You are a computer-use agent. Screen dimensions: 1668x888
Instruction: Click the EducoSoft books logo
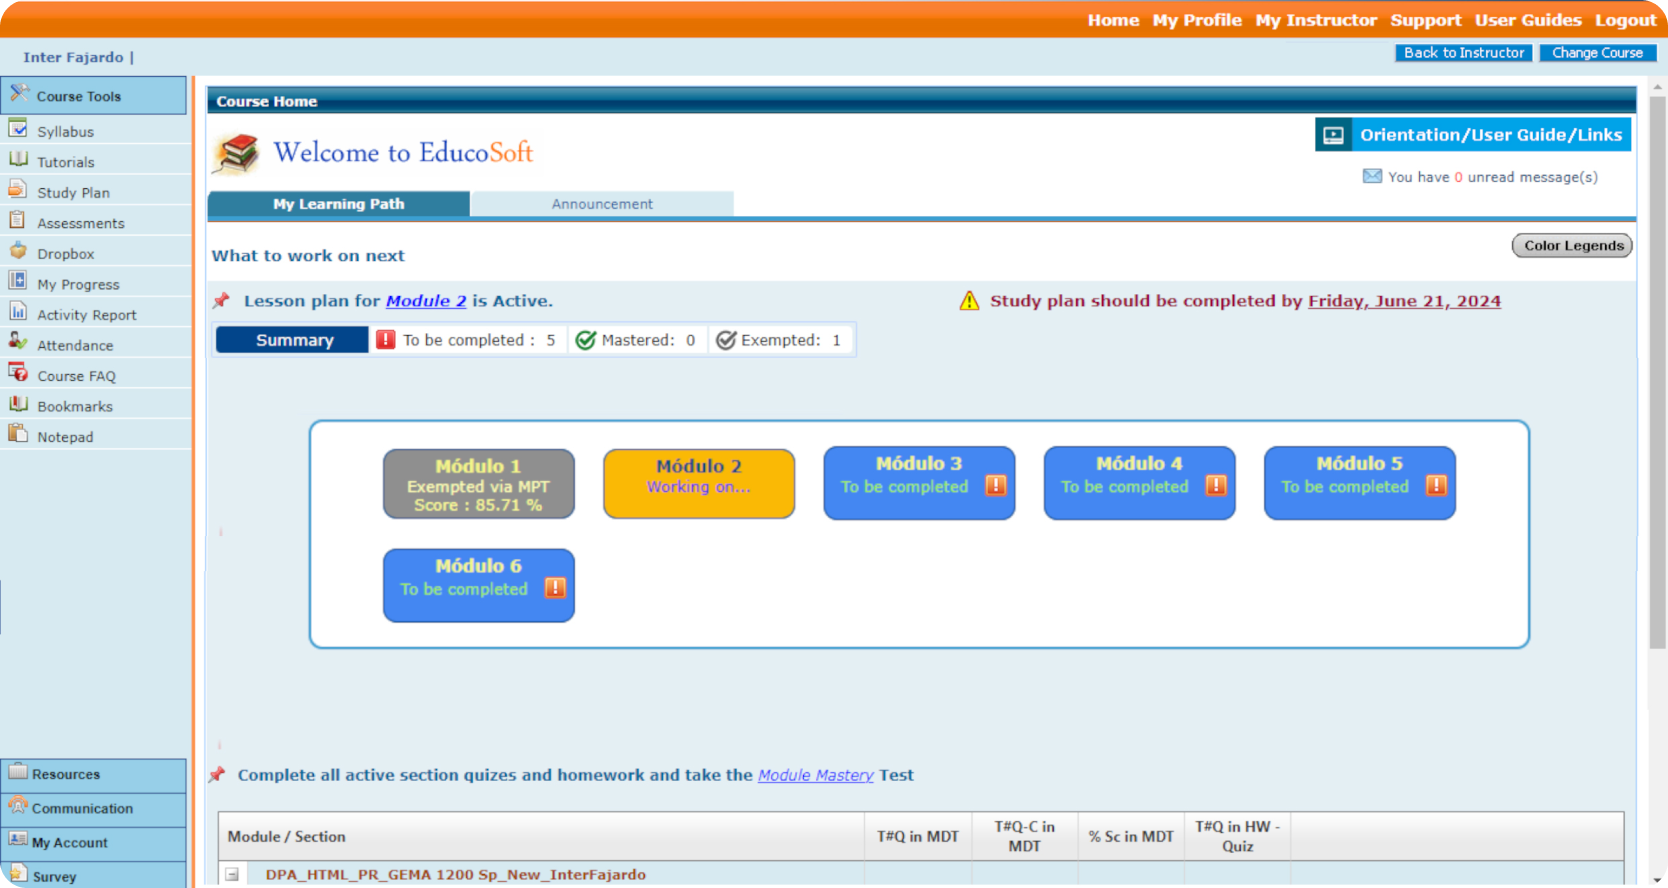coord(237,153)
